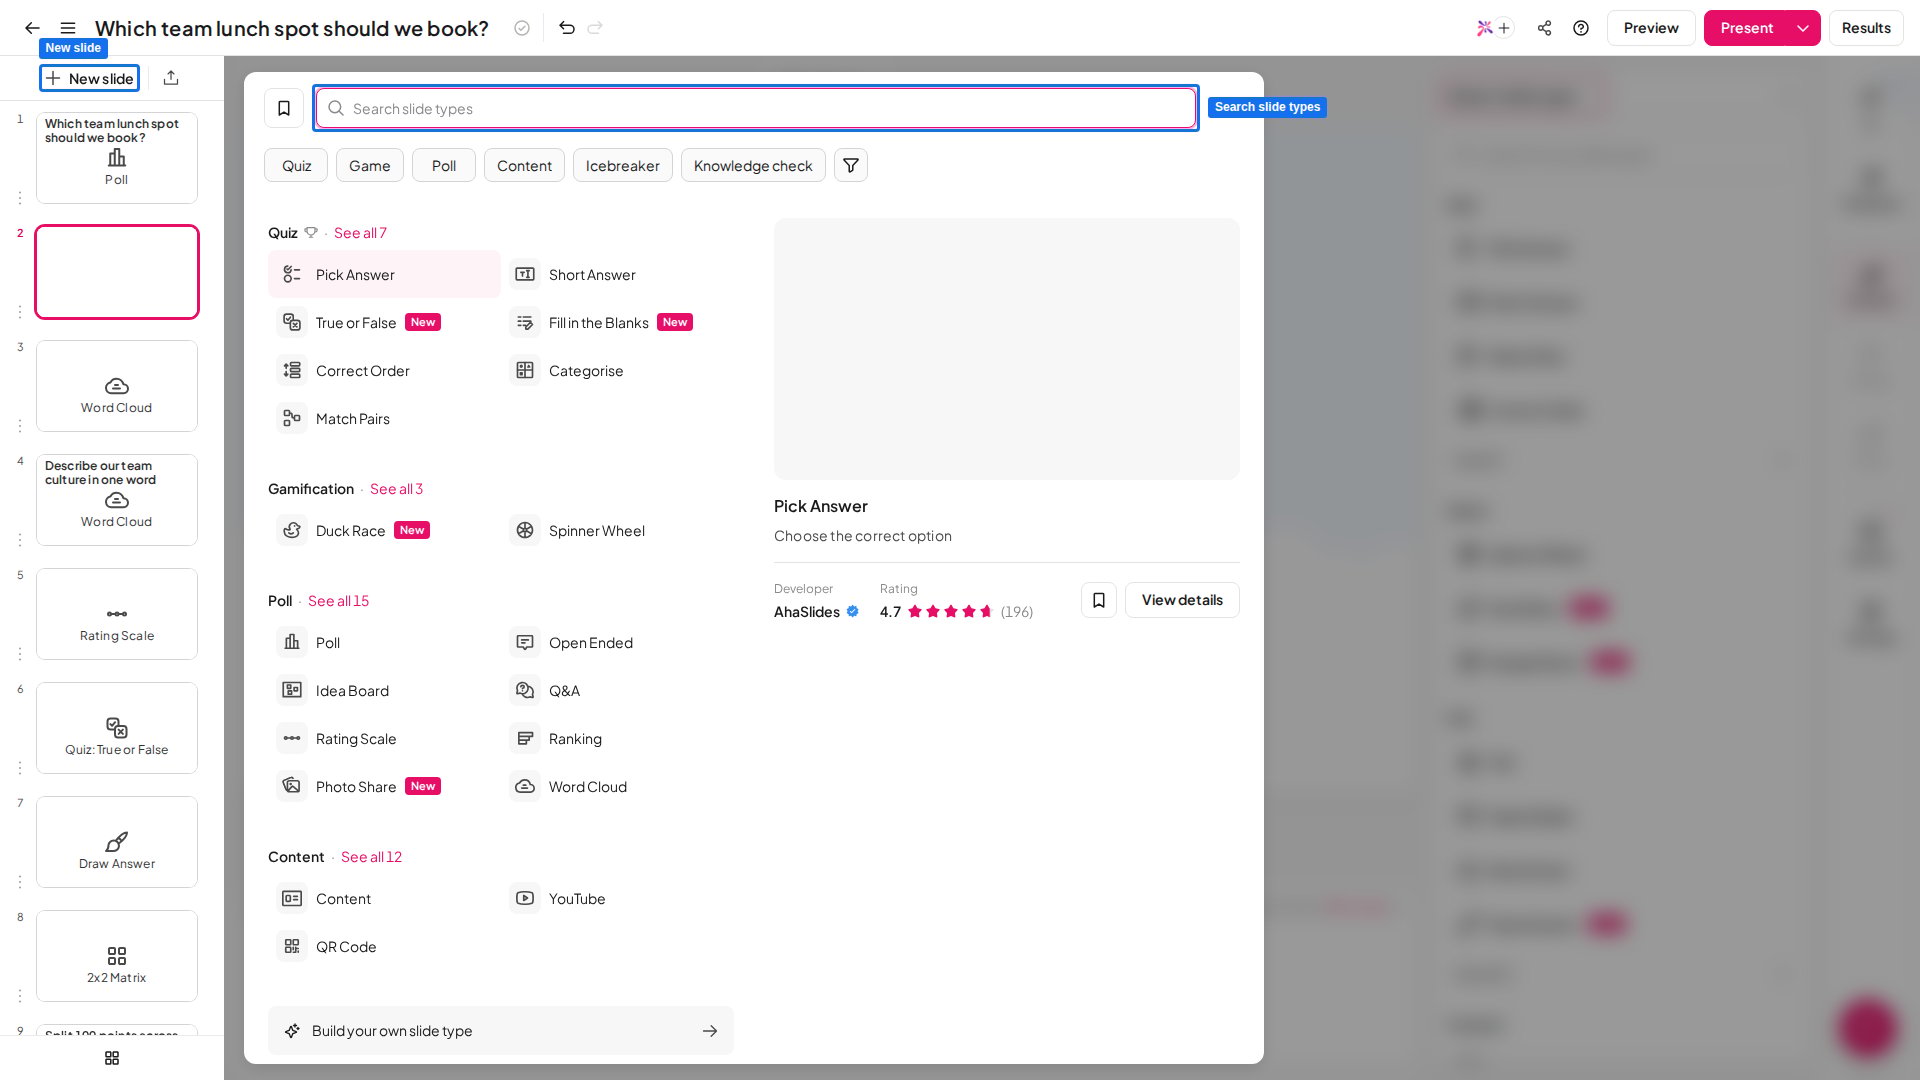Open the filter funnel icon
The height and width of the screenshot is (1080, 1920).
tap(851, 166)
